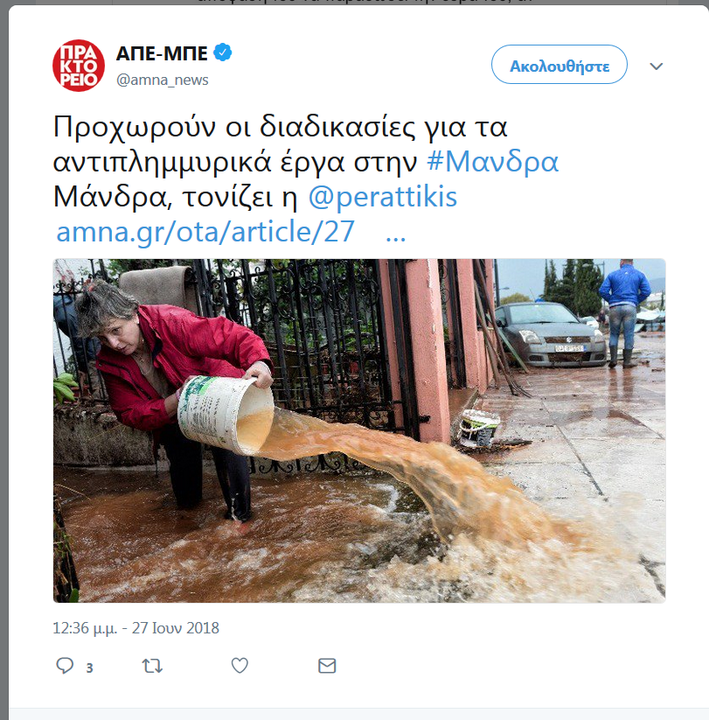This screenshot has height=720, width=709.
Task: Click the grey strip below the tweet
Action: pos(359,714)
